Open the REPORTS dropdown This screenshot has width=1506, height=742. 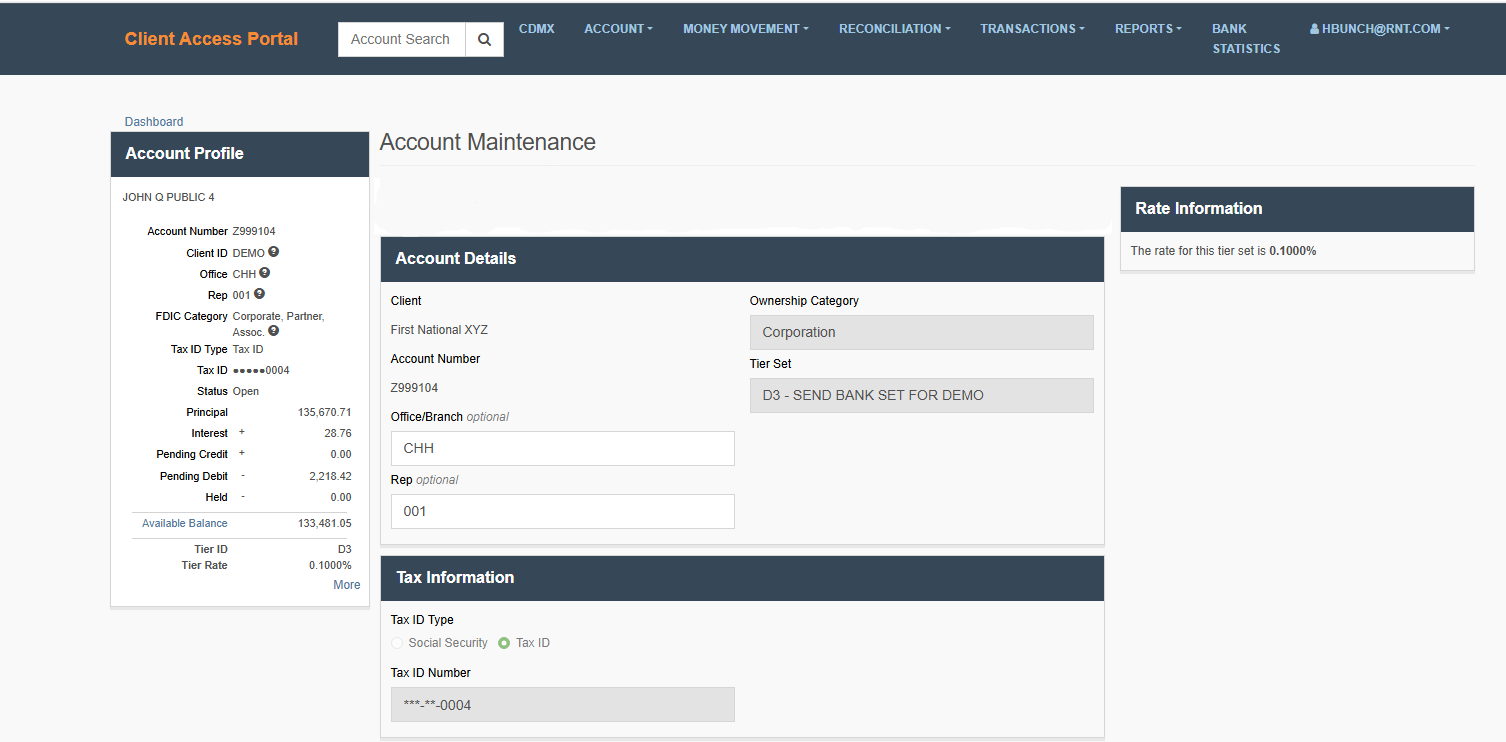(1148, 29)
